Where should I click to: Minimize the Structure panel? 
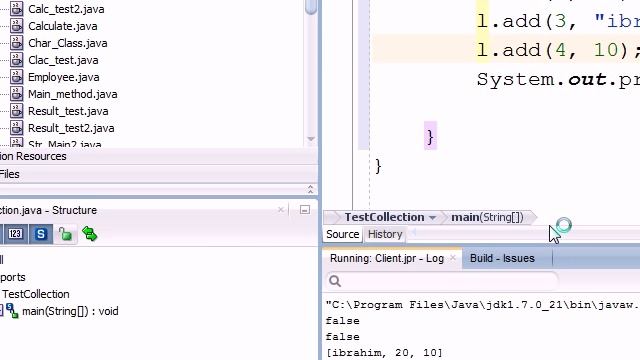pos(305,210)
